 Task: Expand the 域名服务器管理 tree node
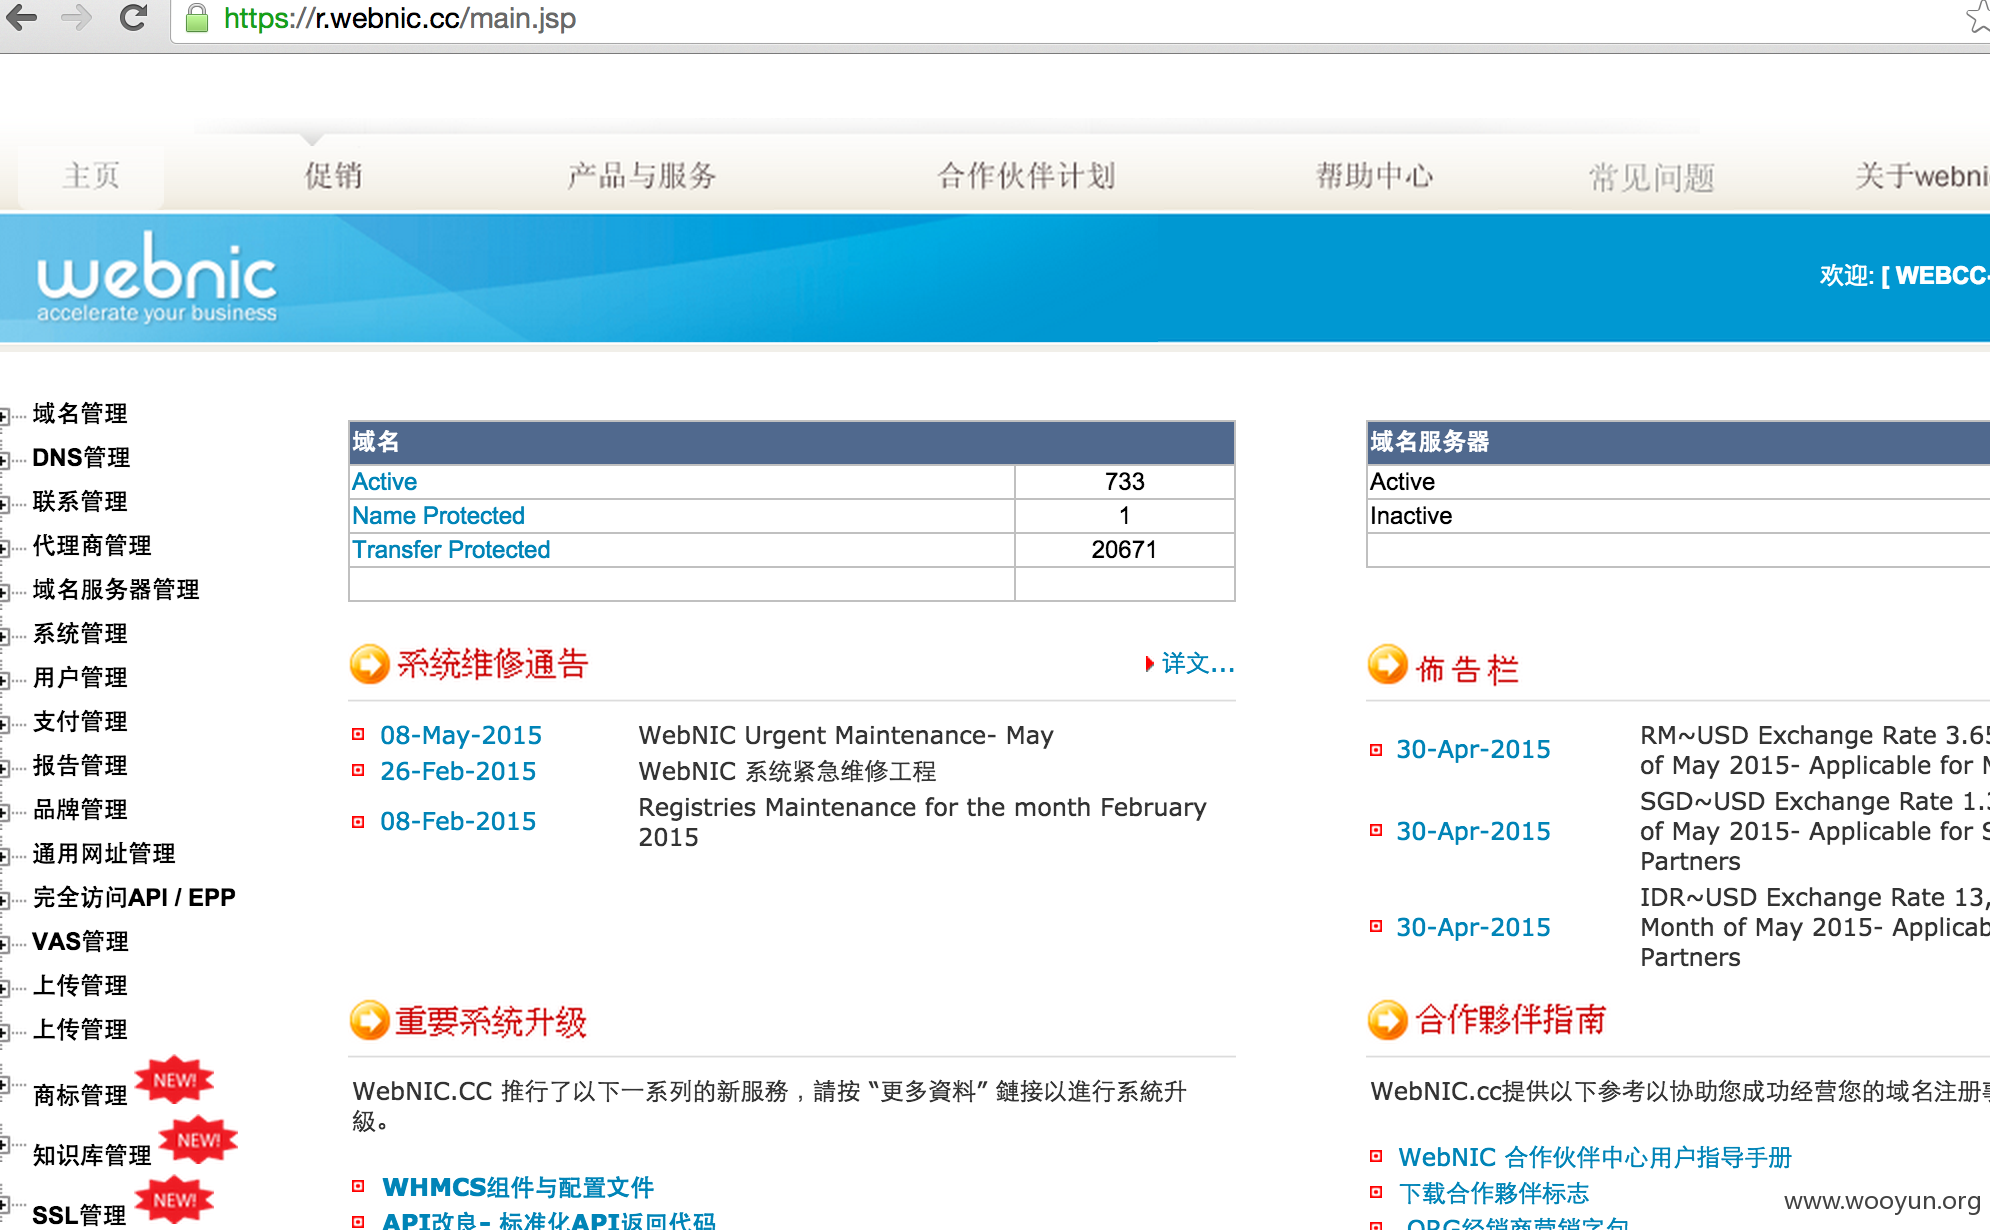[5, 592]
